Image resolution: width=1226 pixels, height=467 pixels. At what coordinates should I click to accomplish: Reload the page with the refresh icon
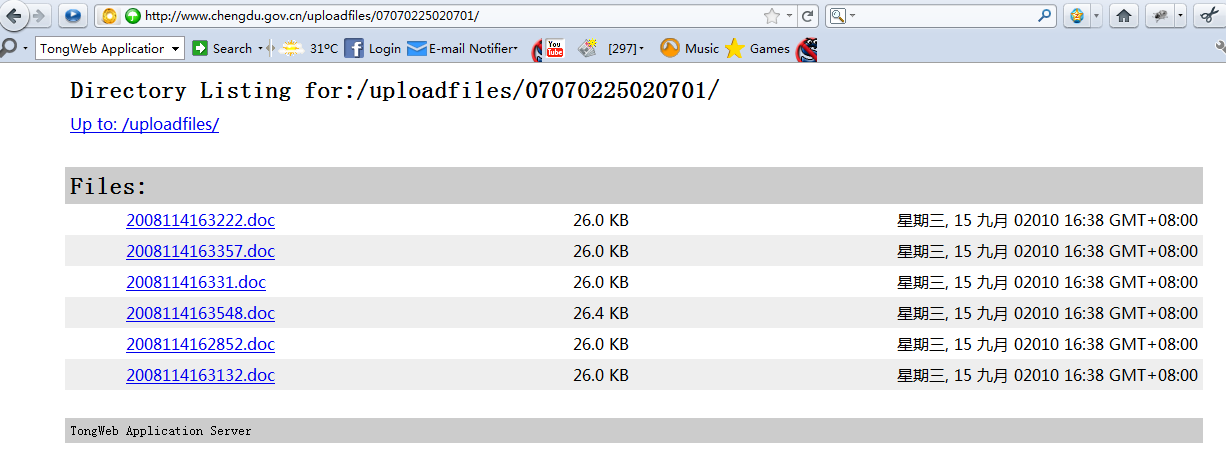click(x=807, y=15)
